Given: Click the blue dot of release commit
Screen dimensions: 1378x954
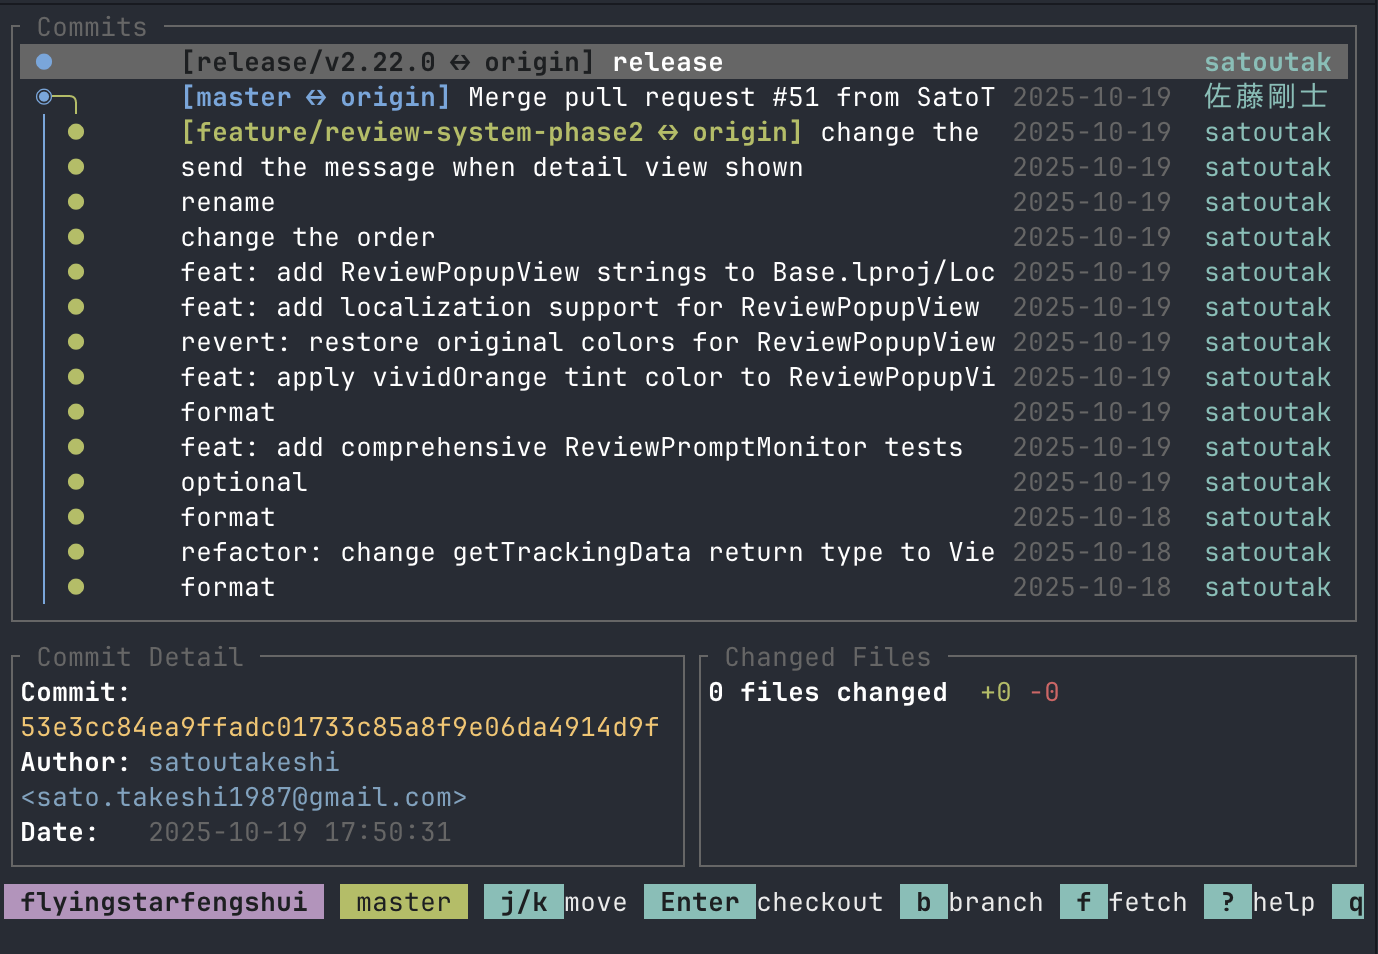Looking at the screenshot, I should point(44,62).
